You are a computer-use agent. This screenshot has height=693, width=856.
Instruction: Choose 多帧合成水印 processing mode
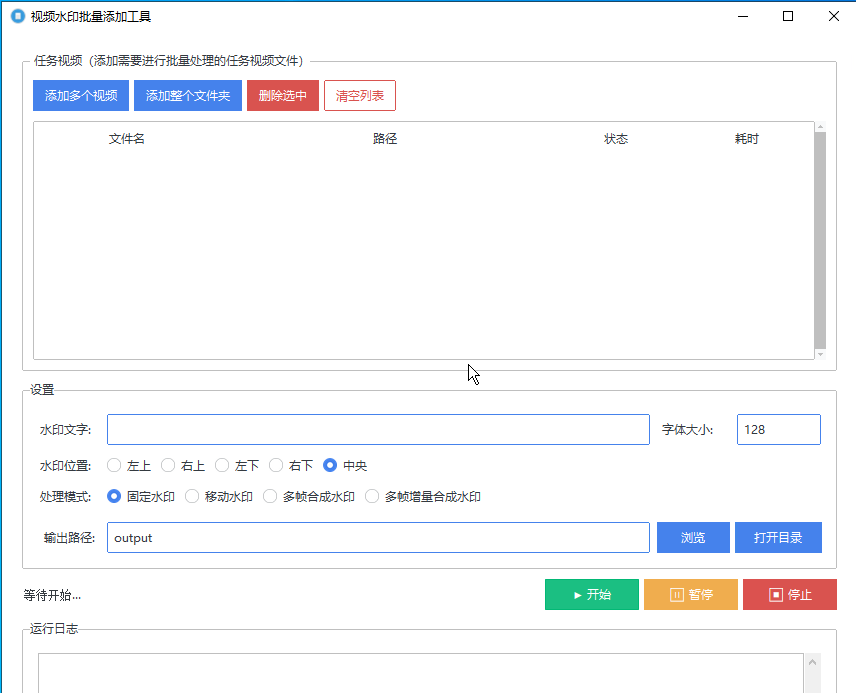[x=270, y=496]
